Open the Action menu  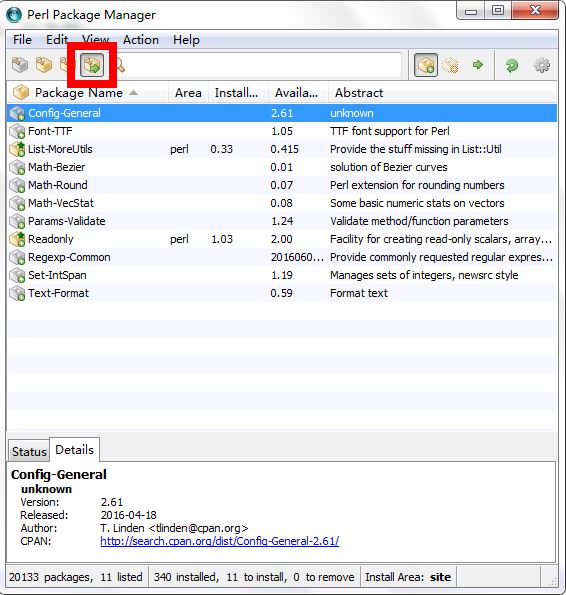tap(141, 39)
